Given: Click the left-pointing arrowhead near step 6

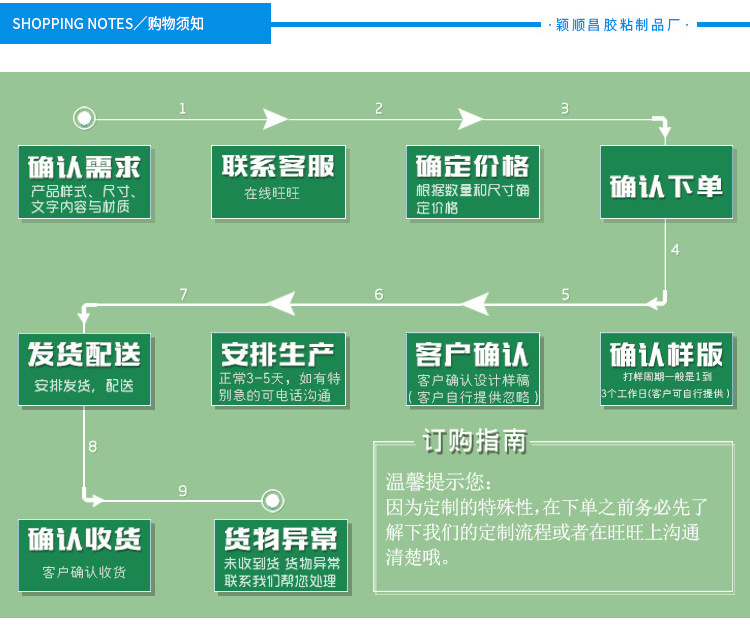Looking at the screenshot, I should coord(475,304).
